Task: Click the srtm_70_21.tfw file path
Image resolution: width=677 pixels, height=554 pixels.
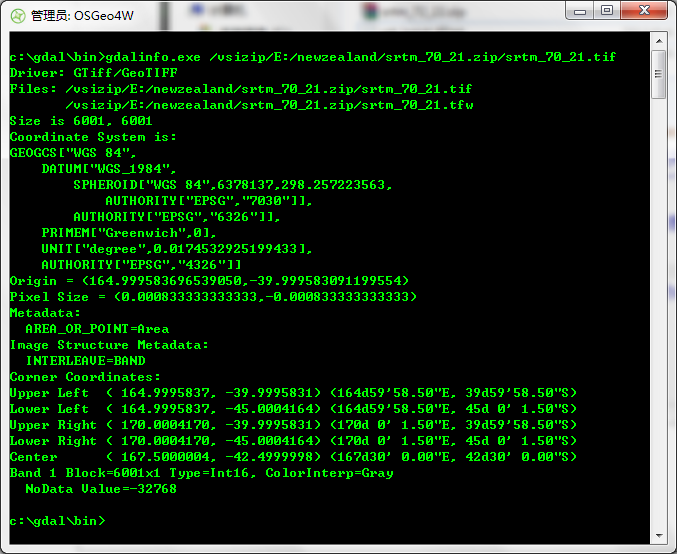Action: pos(269,105)
